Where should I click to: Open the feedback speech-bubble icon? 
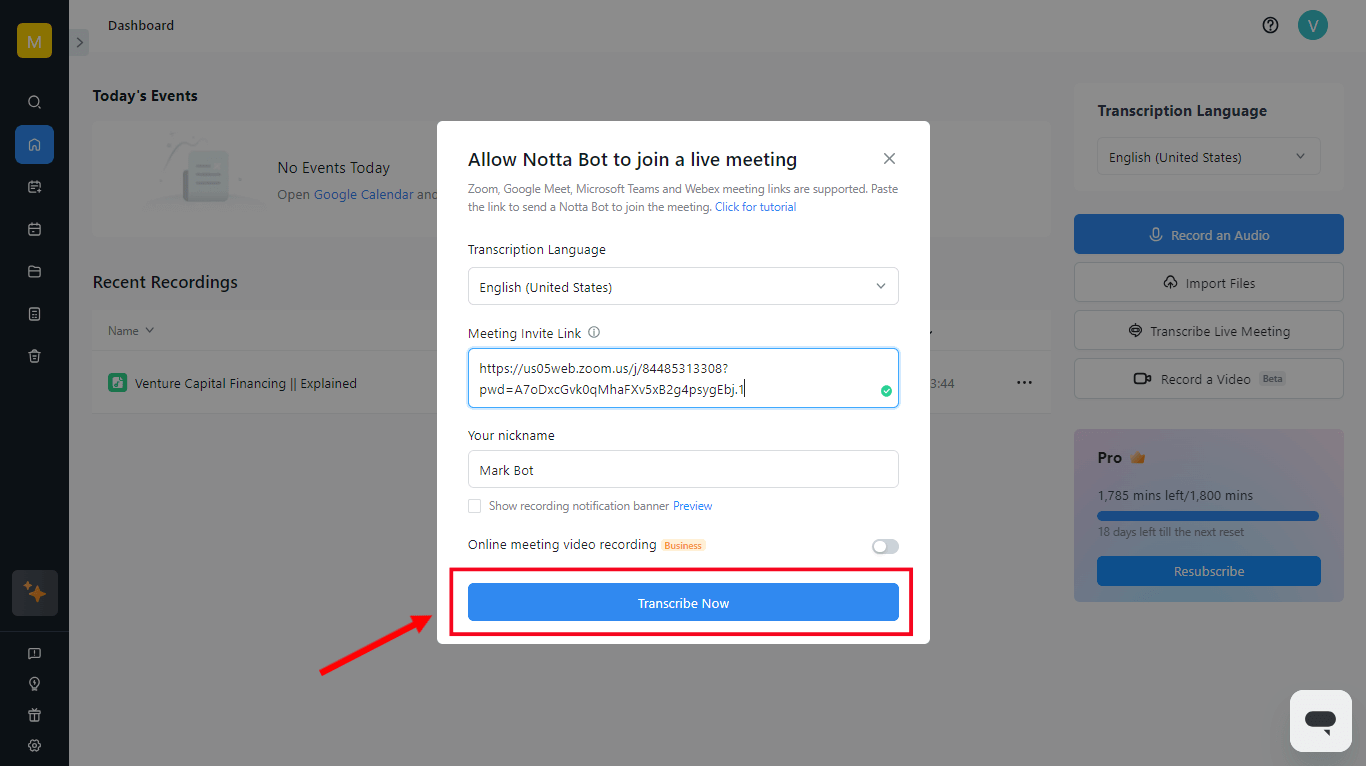34,654
